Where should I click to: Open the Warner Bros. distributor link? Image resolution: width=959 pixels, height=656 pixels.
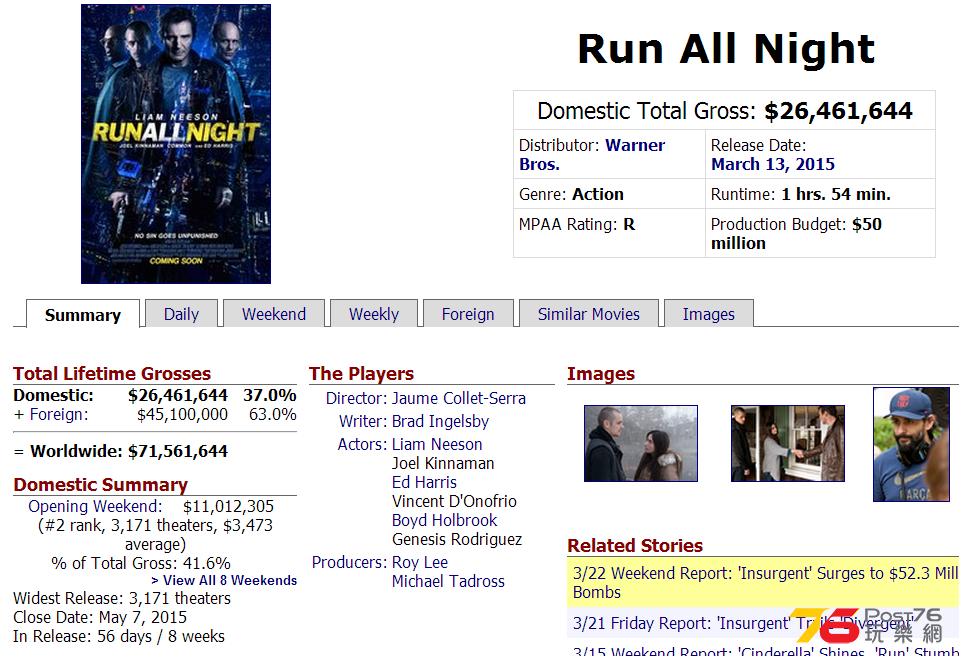[591, 155]
